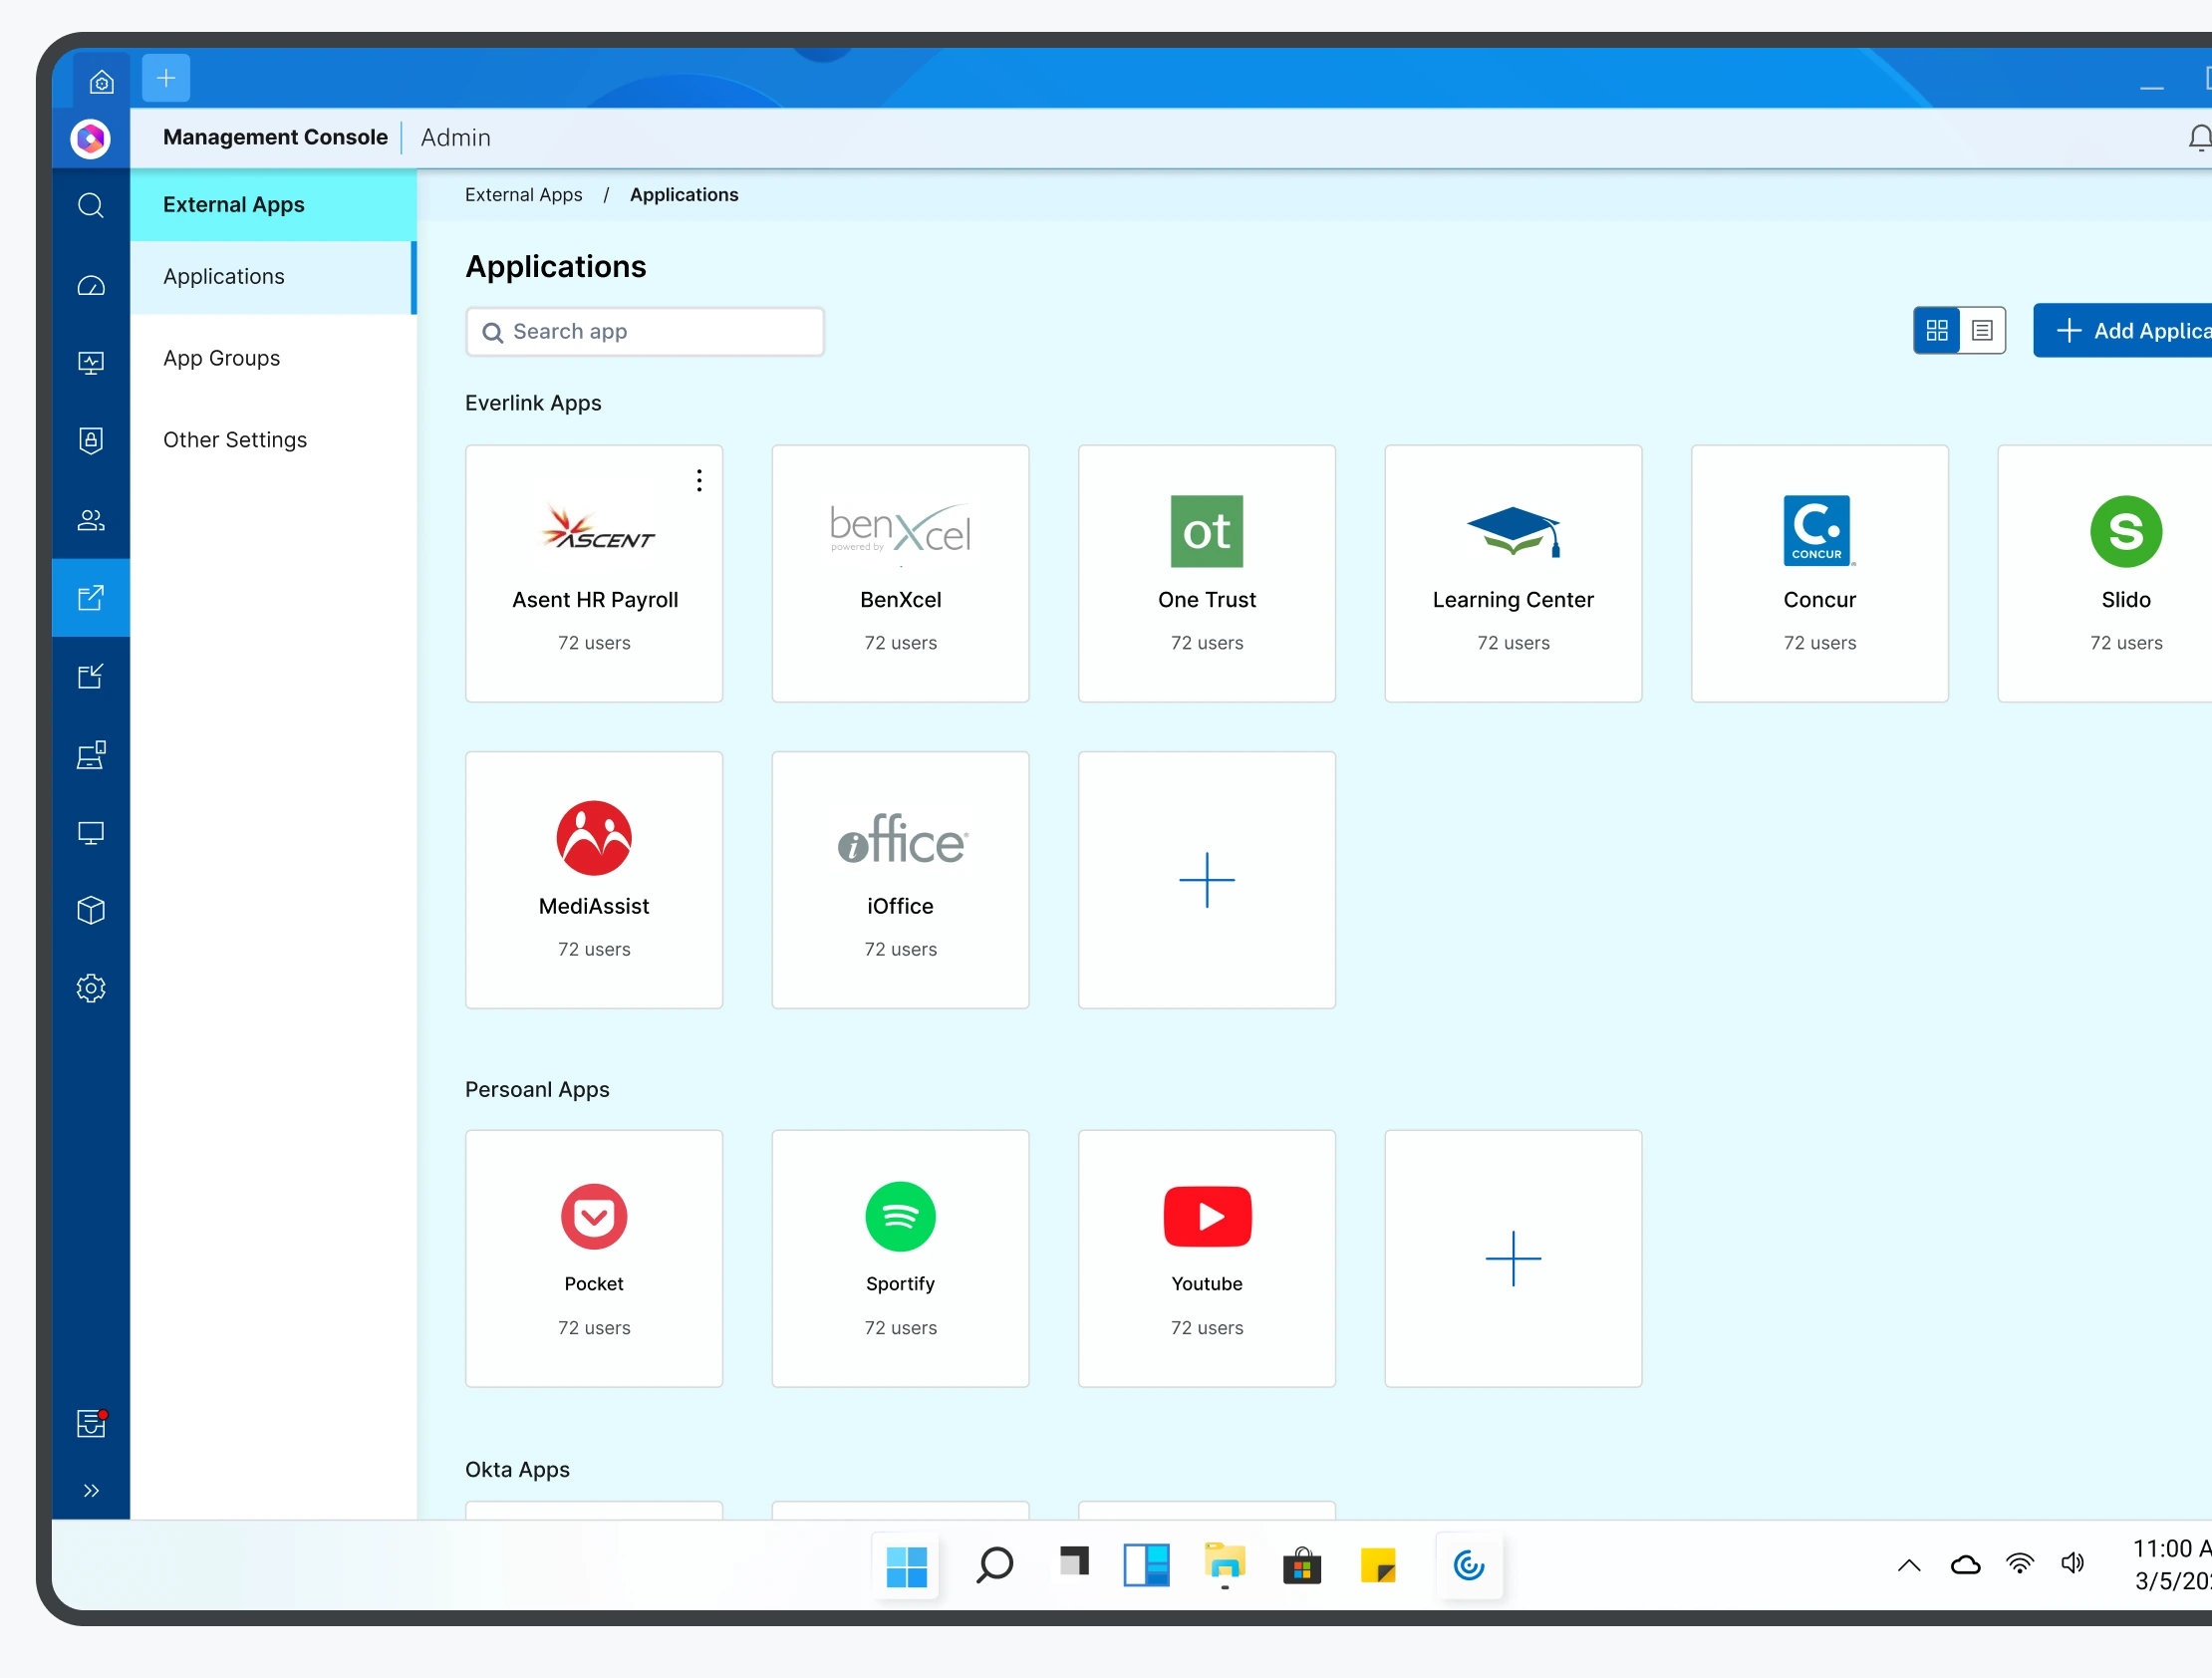Image resolution: width=2212 pixels, height=1678 pixels.
Task: Click the External Apps breadcrumb link
Action: point(523,195)
